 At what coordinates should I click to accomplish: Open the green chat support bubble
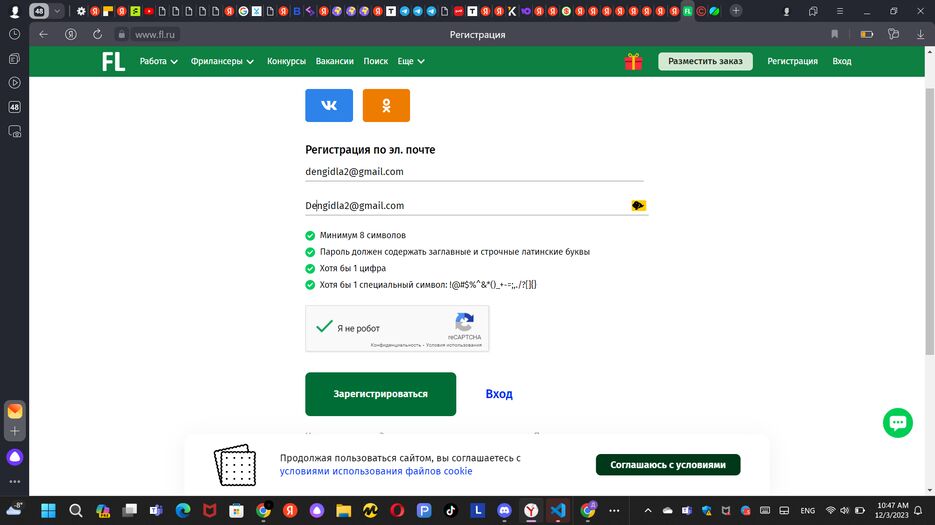(x=897, y=422)
